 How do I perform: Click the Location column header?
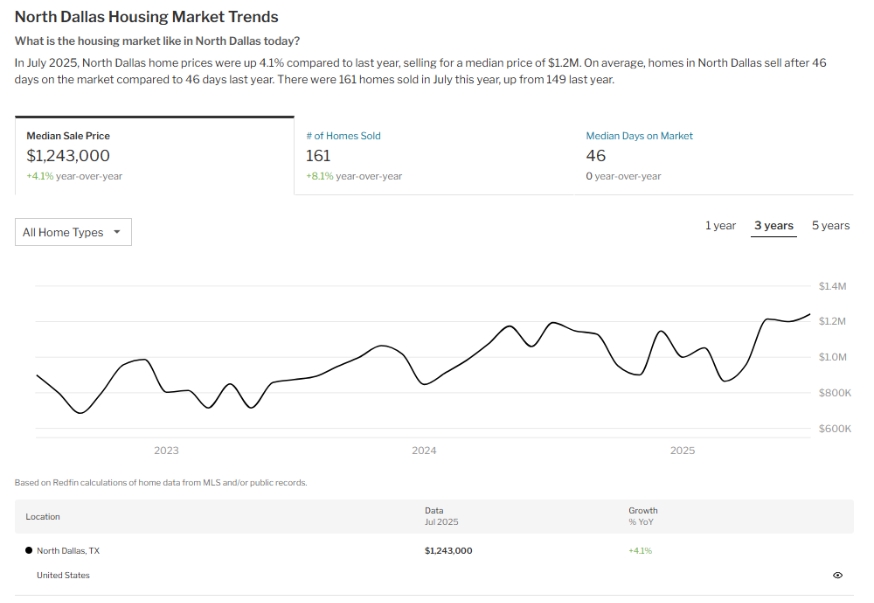[x=43, y=517]
